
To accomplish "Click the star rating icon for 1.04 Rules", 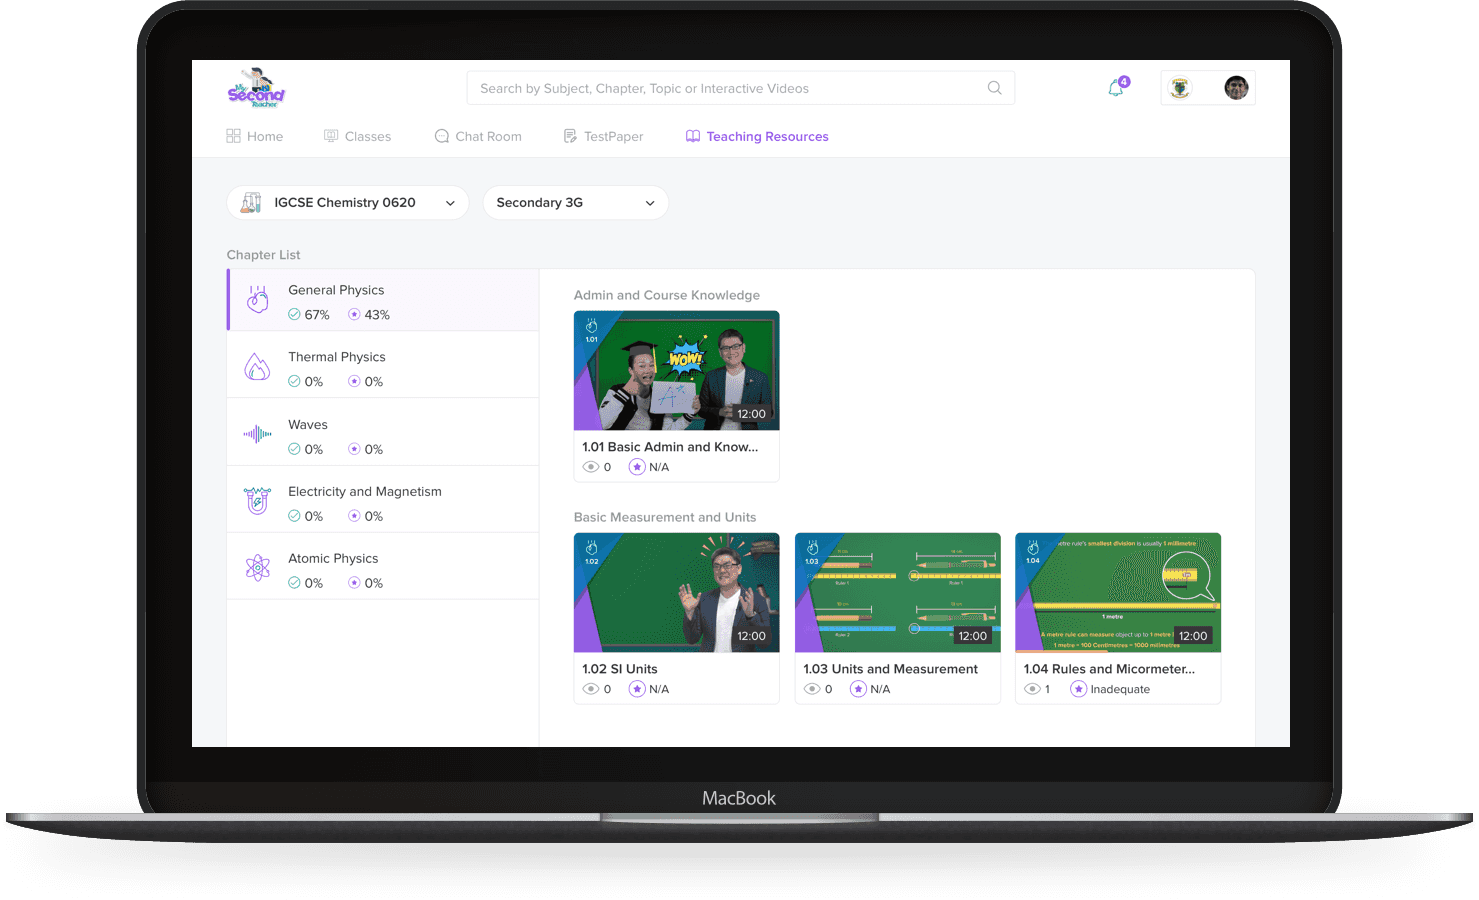I will coord(1078,689).
